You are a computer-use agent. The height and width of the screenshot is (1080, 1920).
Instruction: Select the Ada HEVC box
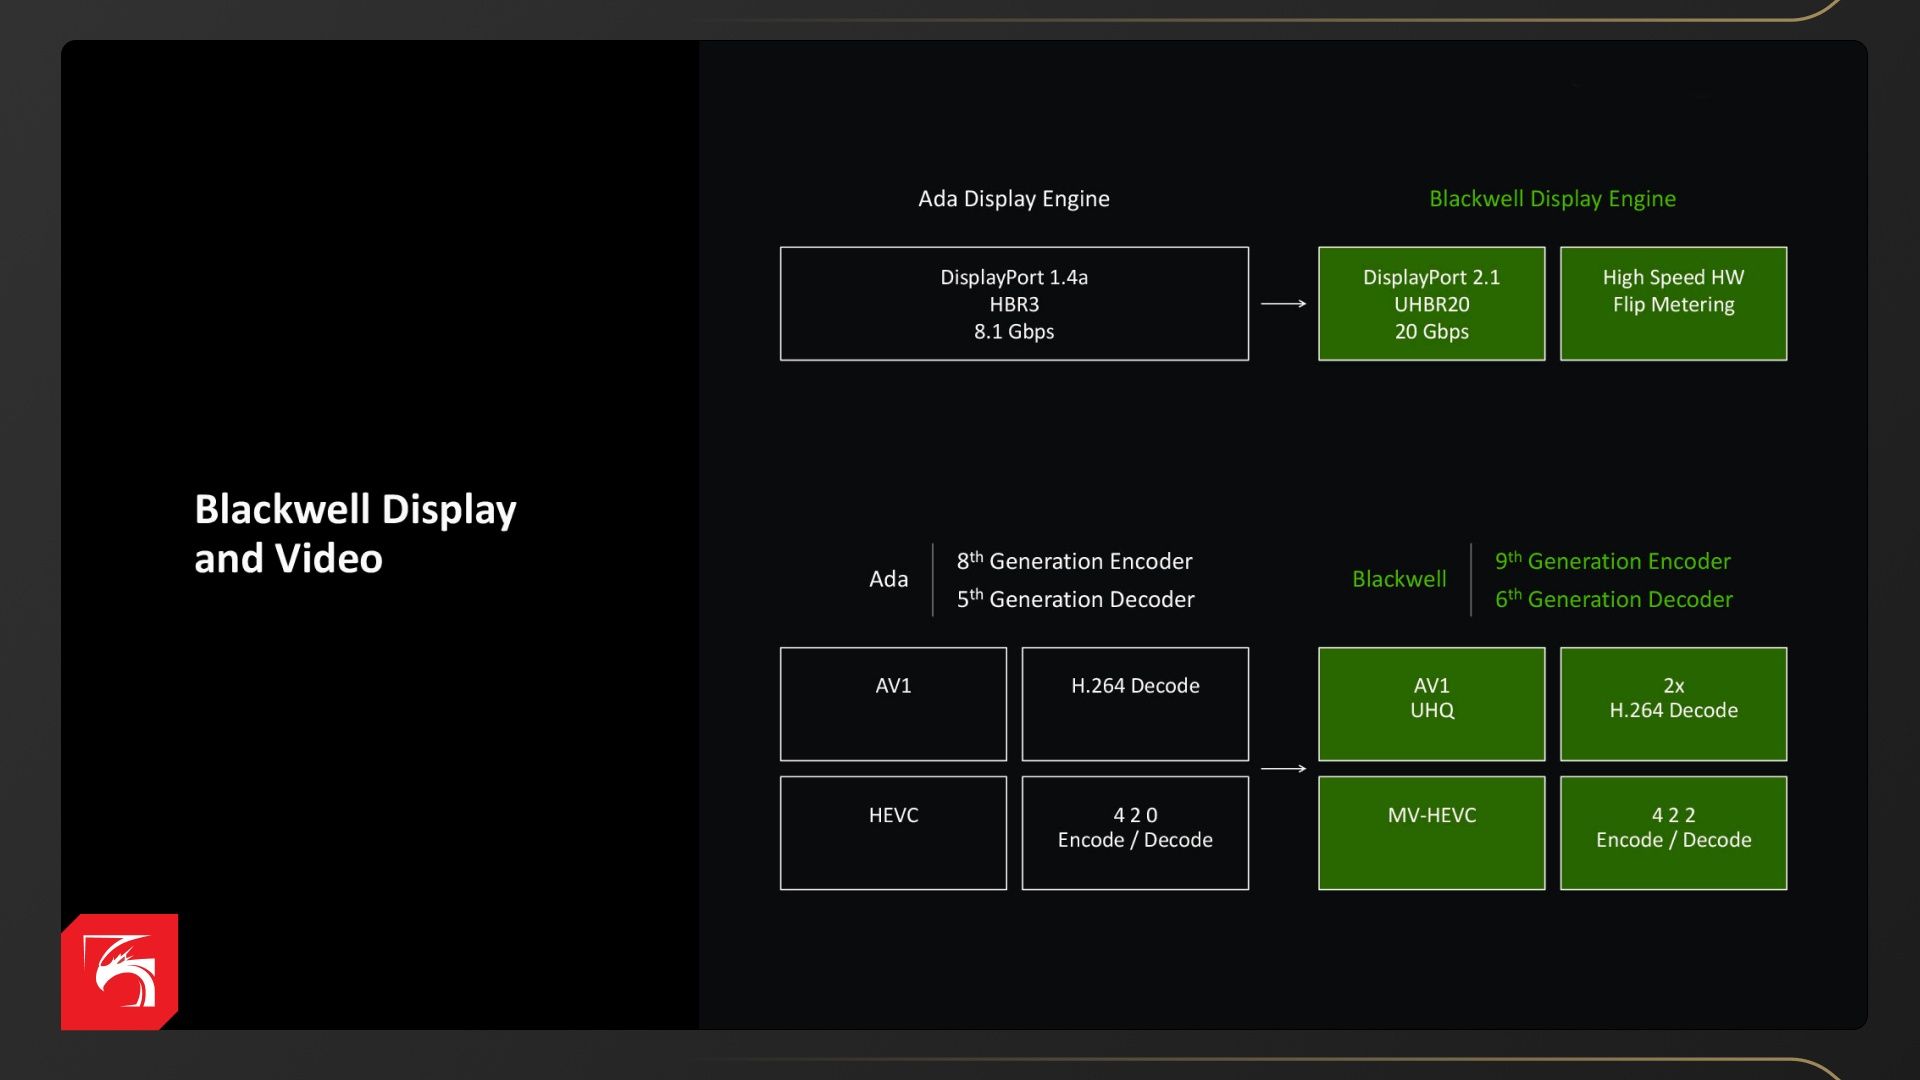pos(893,833)
